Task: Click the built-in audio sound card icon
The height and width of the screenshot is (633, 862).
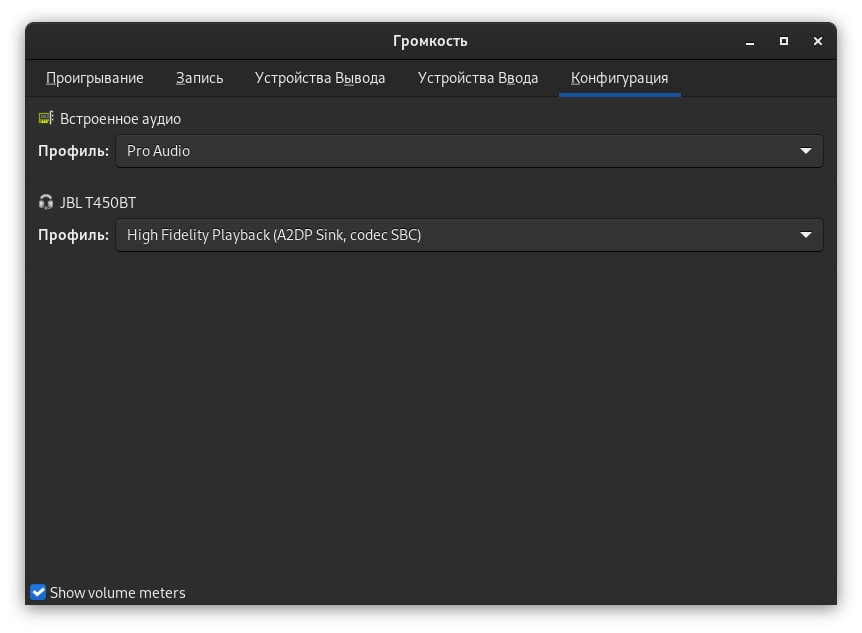Action: point(46,118)
